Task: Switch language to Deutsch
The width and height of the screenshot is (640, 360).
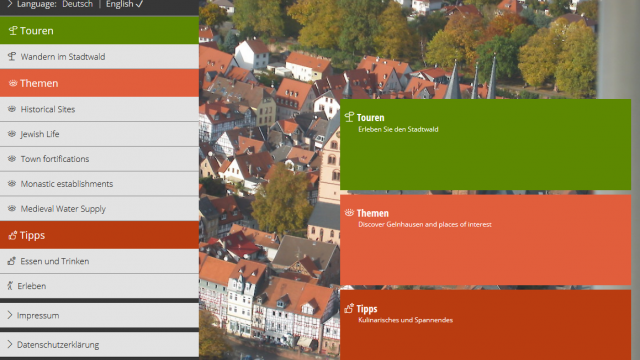Action: [x=78, y=4]
